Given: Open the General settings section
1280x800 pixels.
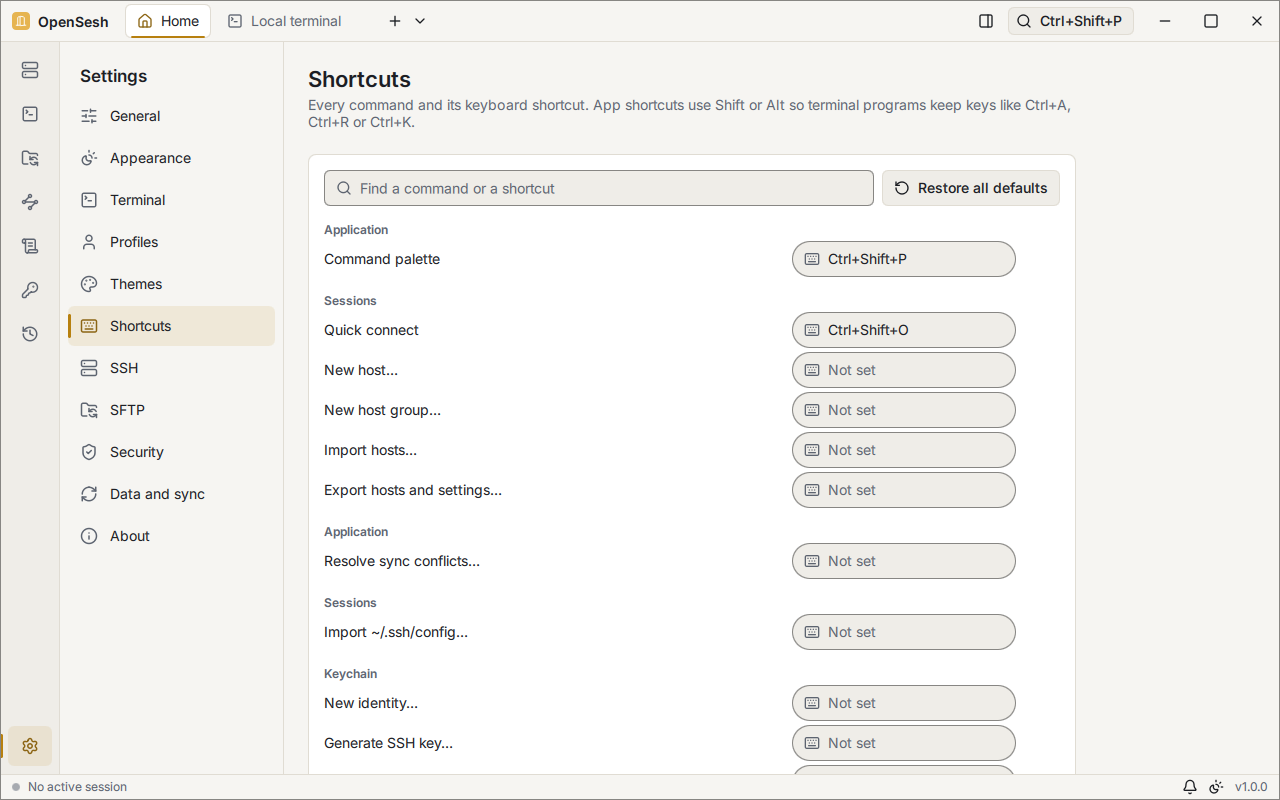Looking at the screenshot, I should point(171,116).
